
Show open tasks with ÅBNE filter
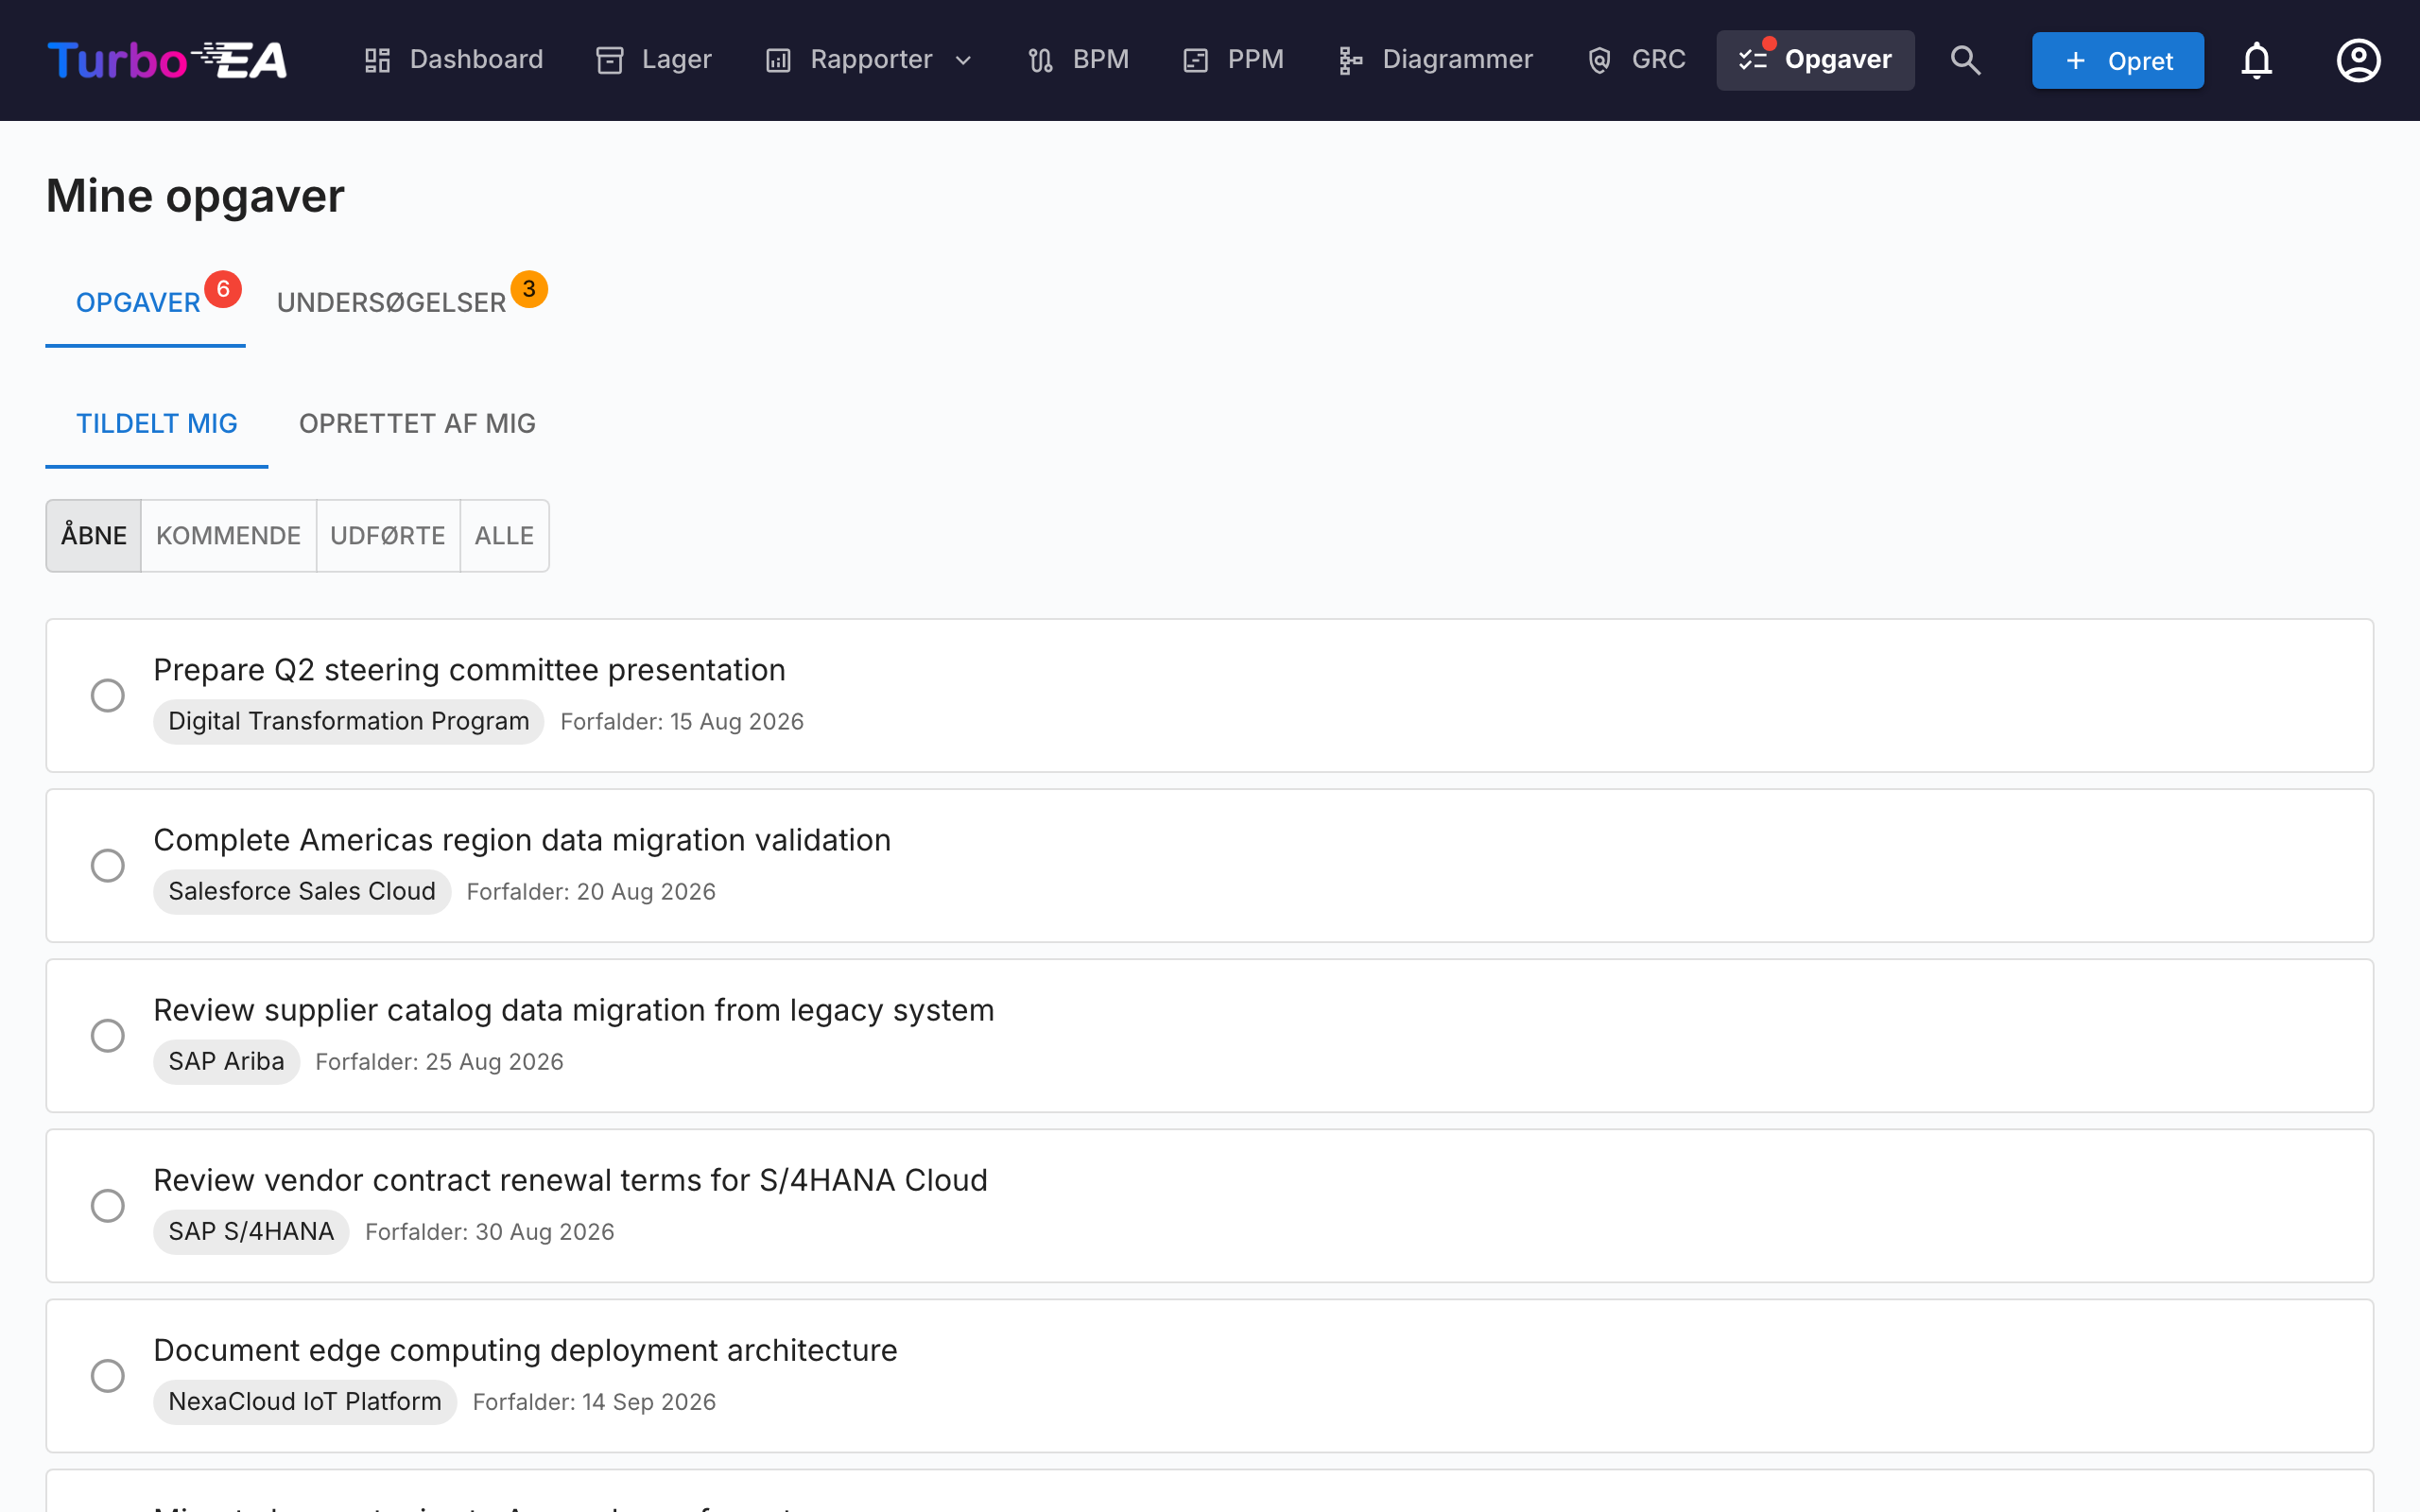pyautogui.click(x=94, y=536)
